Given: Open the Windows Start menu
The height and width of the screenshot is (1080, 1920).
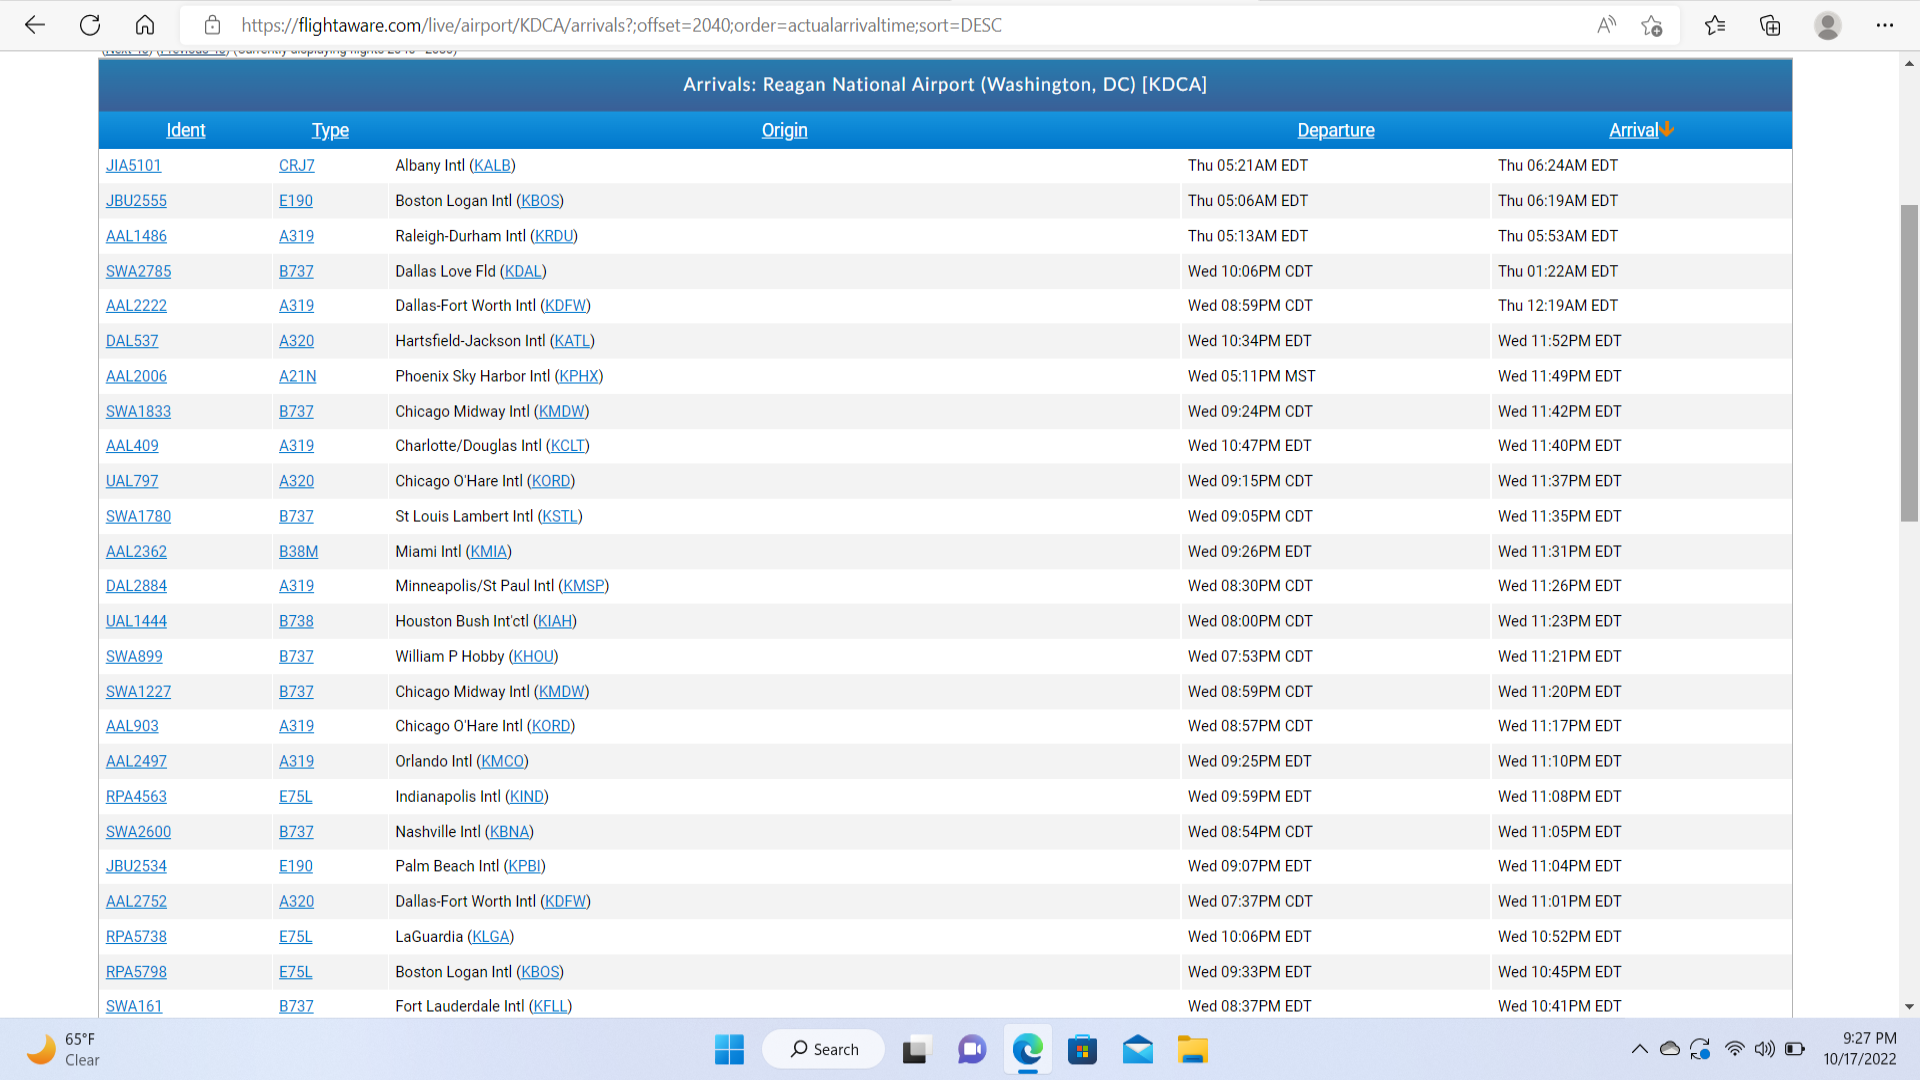Looking at the screenshot, I should click(x=729, y=1049).
